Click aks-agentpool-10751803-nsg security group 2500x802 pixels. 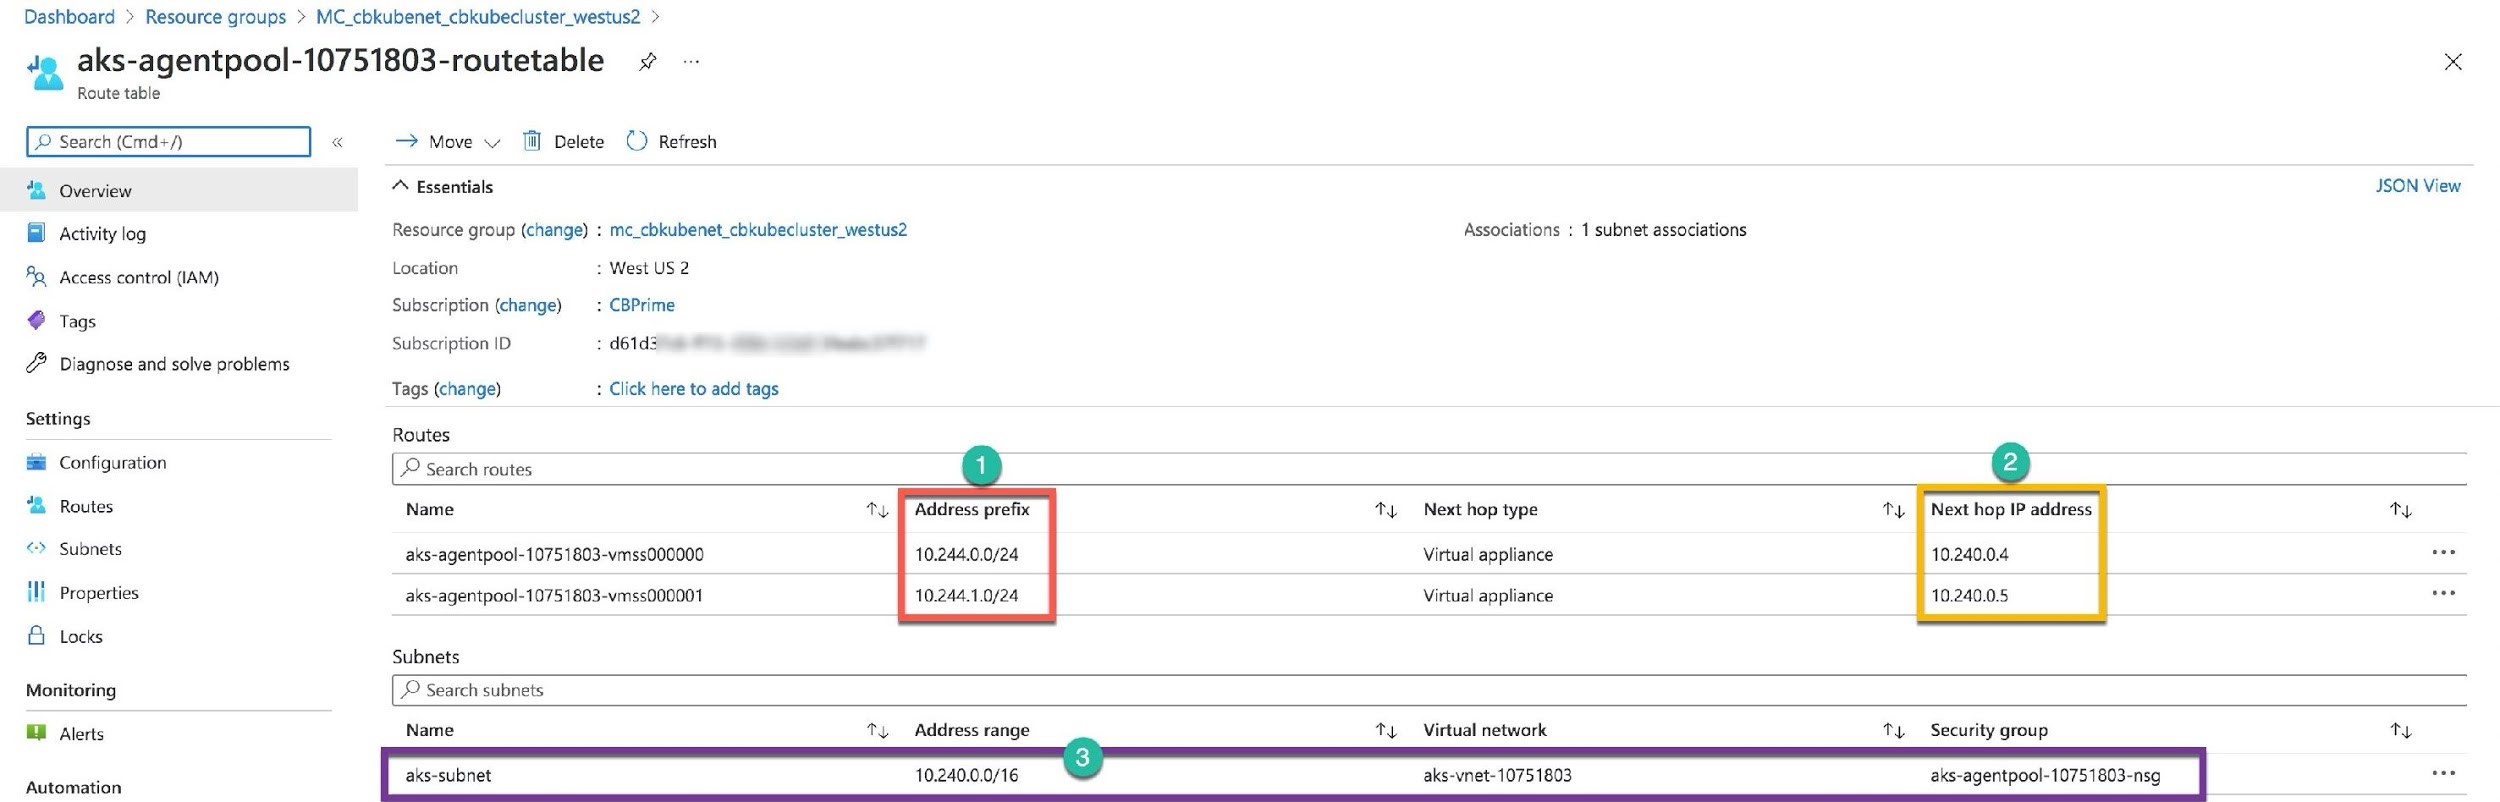coord(2045,775)
